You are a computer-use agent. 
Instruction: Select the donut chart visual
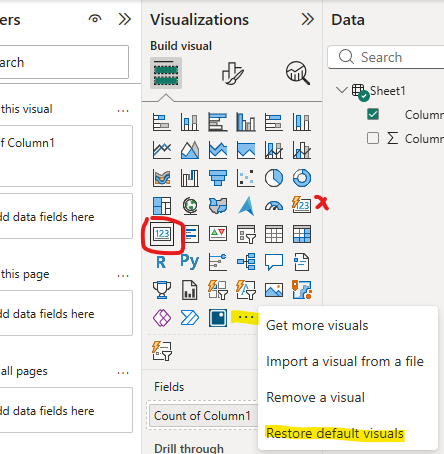[302, 178]
